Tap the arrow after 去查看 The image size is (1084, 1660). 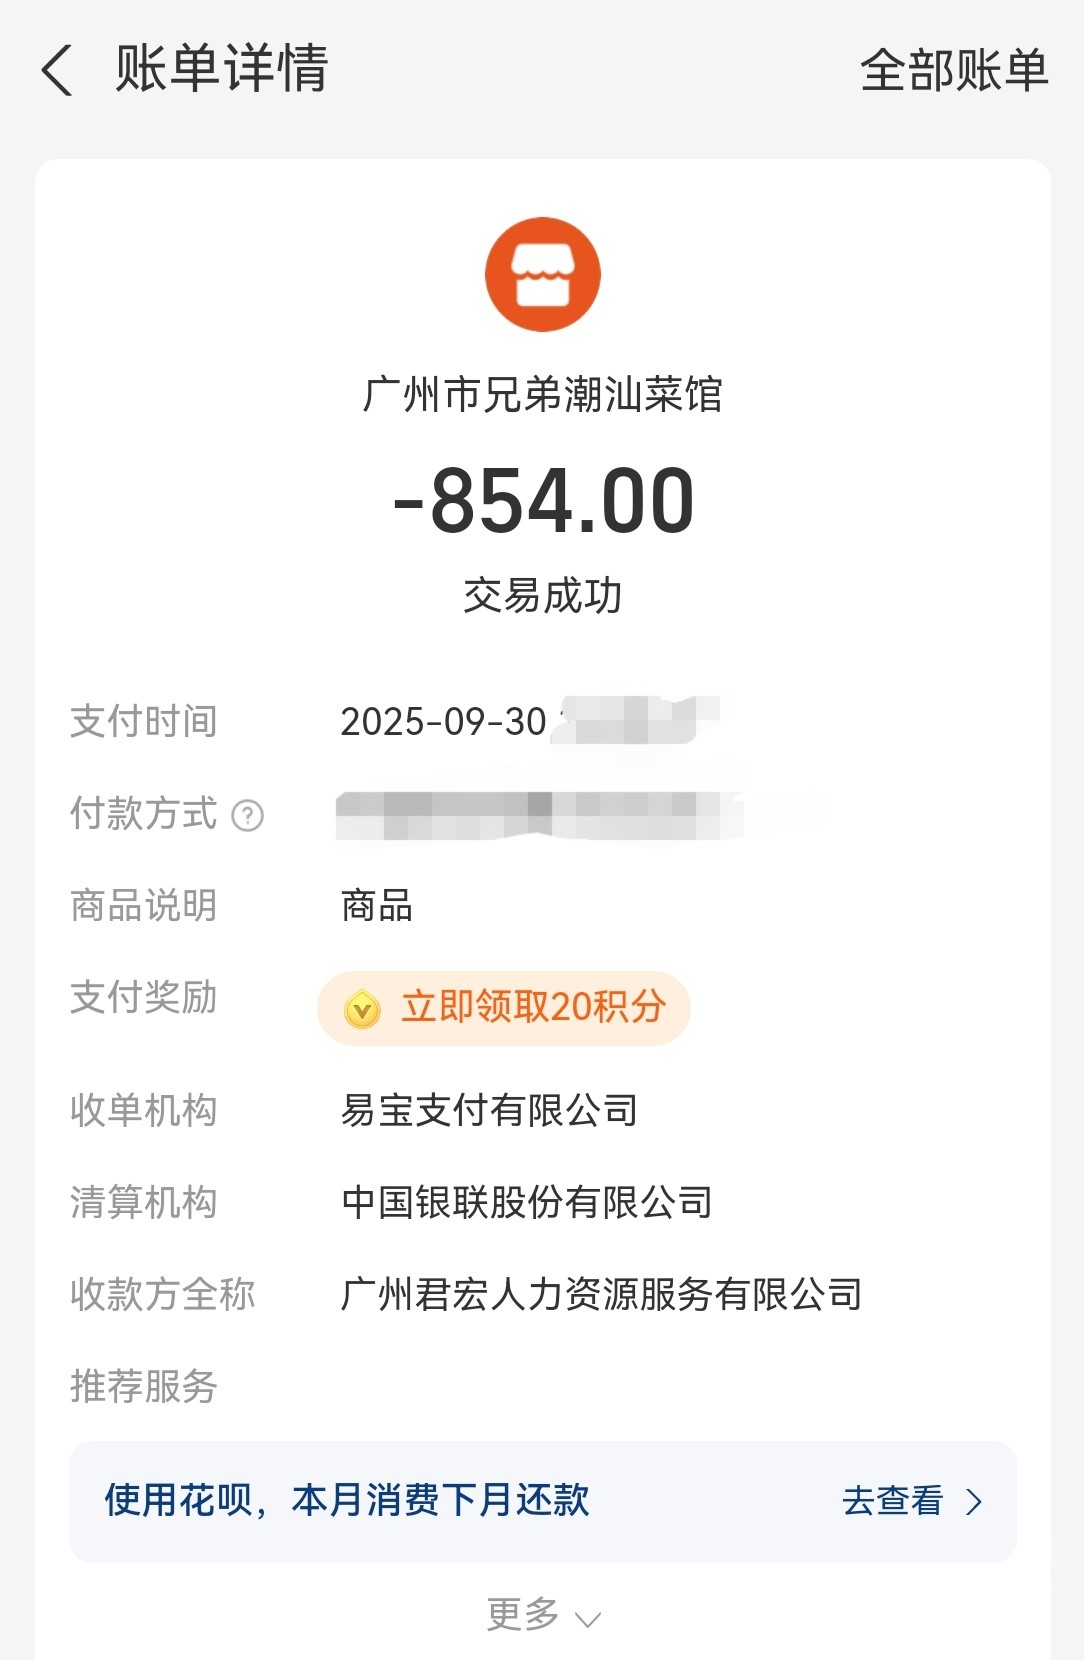(974, 1502)
